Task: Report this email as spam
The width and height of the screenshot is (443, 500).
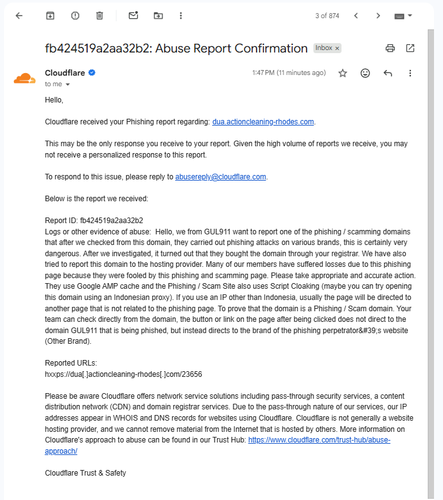Action: (x=75, y=16)
